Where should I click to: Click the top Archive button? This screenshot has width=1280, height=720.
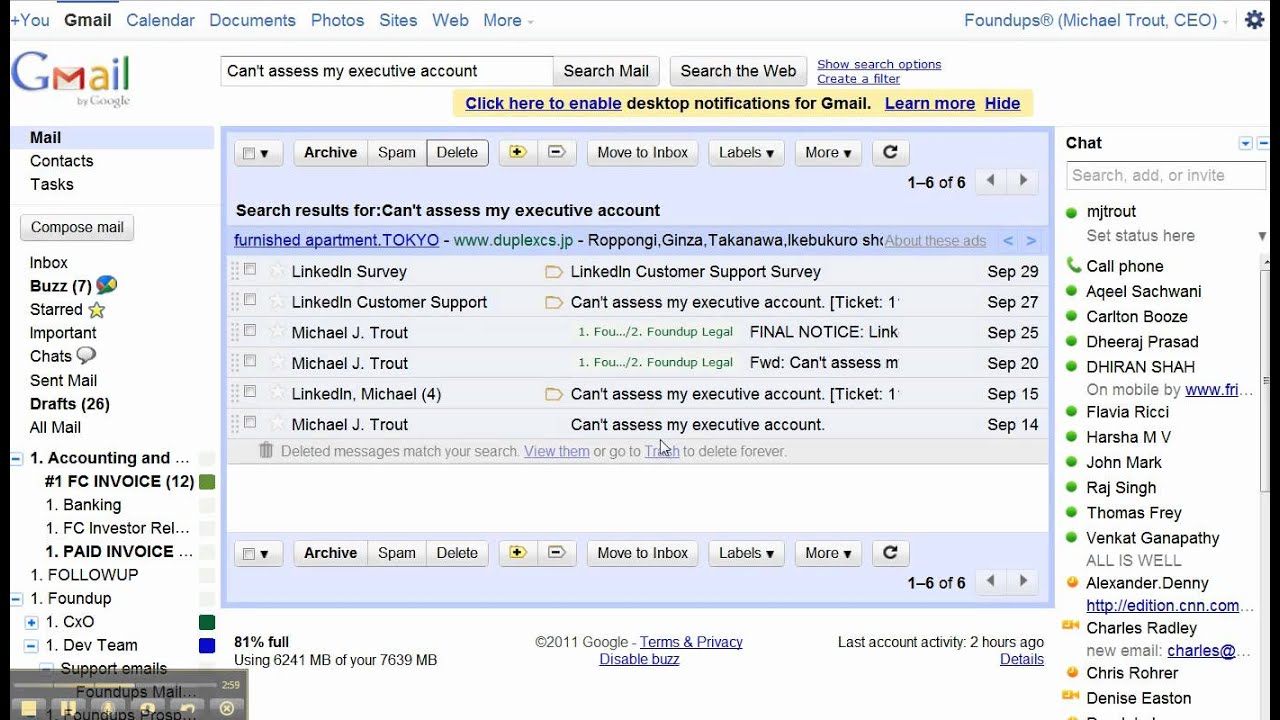pos(330,152)
